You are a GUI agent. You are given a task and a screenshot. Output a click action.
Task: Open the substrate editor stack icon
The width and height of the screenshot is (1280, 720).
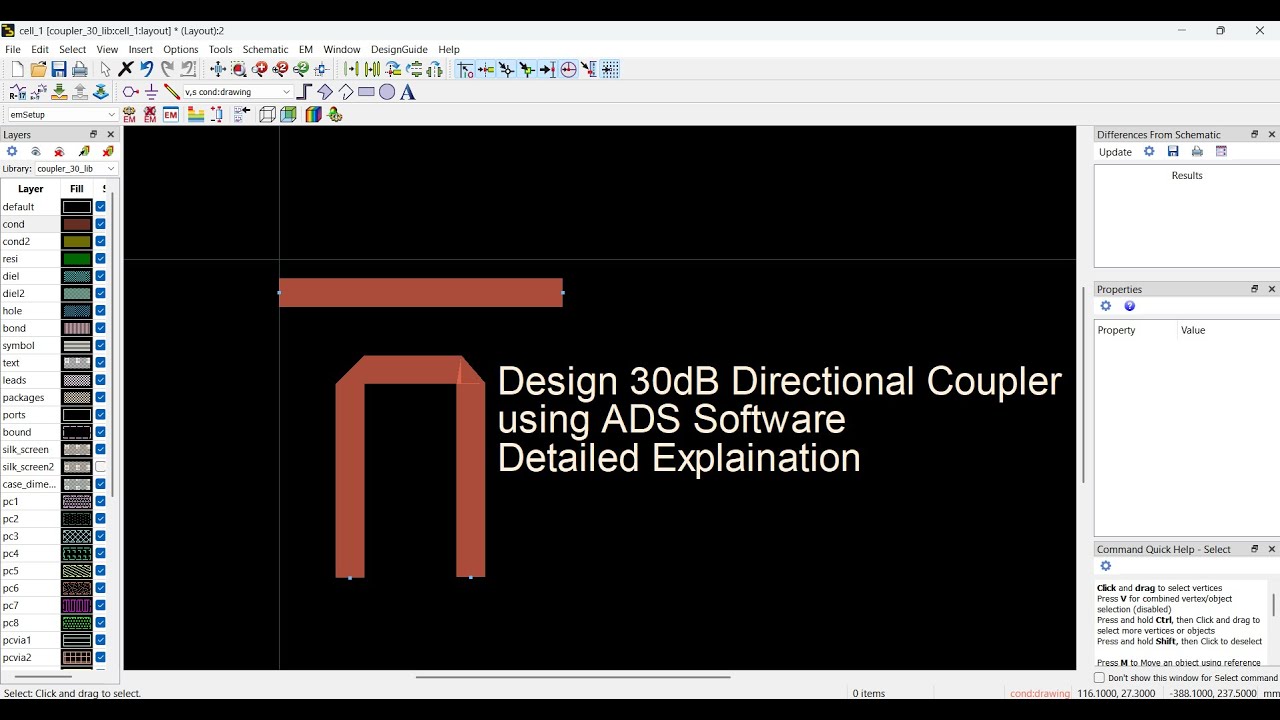[x=196, y=115]
